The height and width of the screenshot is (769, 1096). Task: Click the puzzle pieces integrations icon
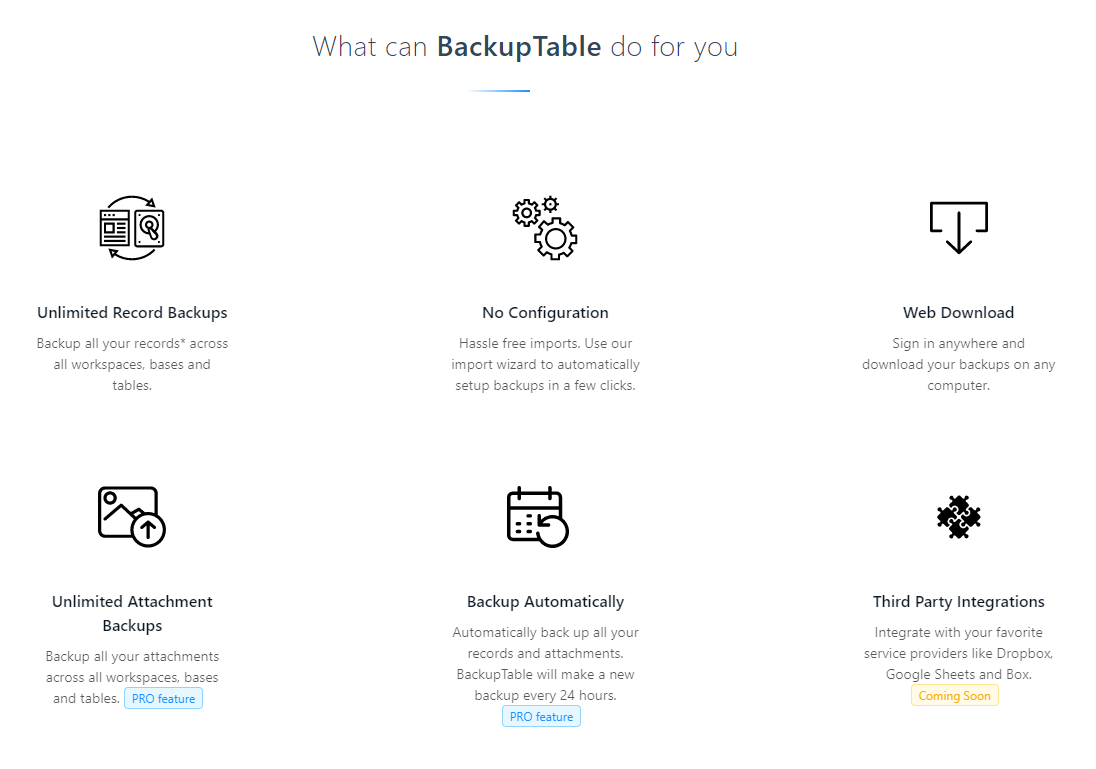click(x=958, y=517)
